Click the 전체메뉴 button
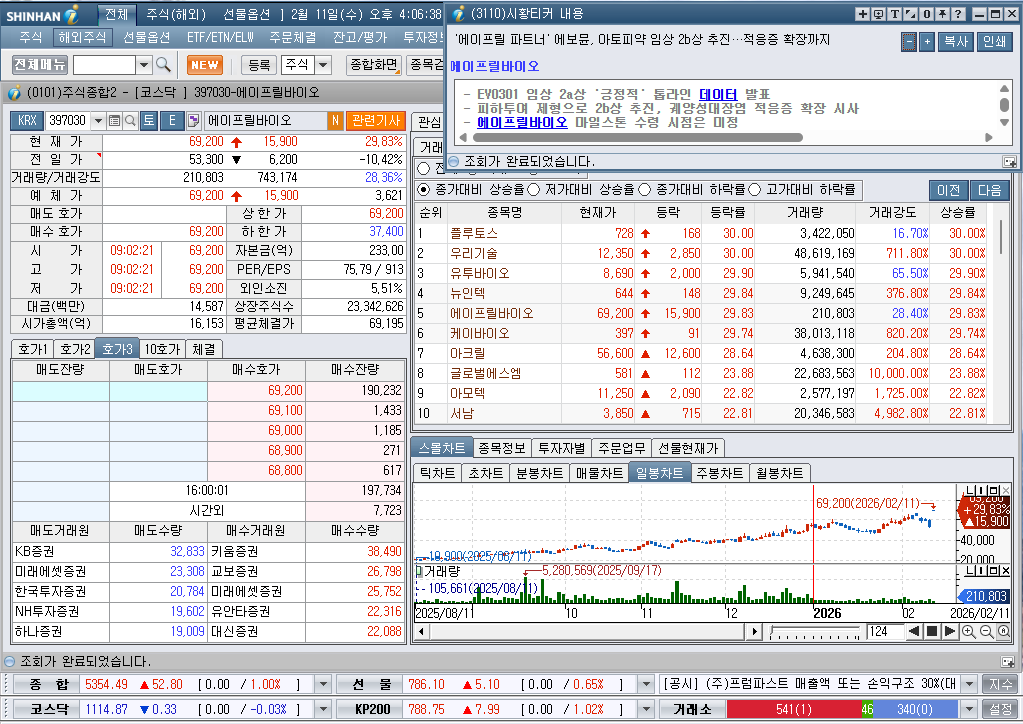Screen dimensions: 1023x724 40,65
